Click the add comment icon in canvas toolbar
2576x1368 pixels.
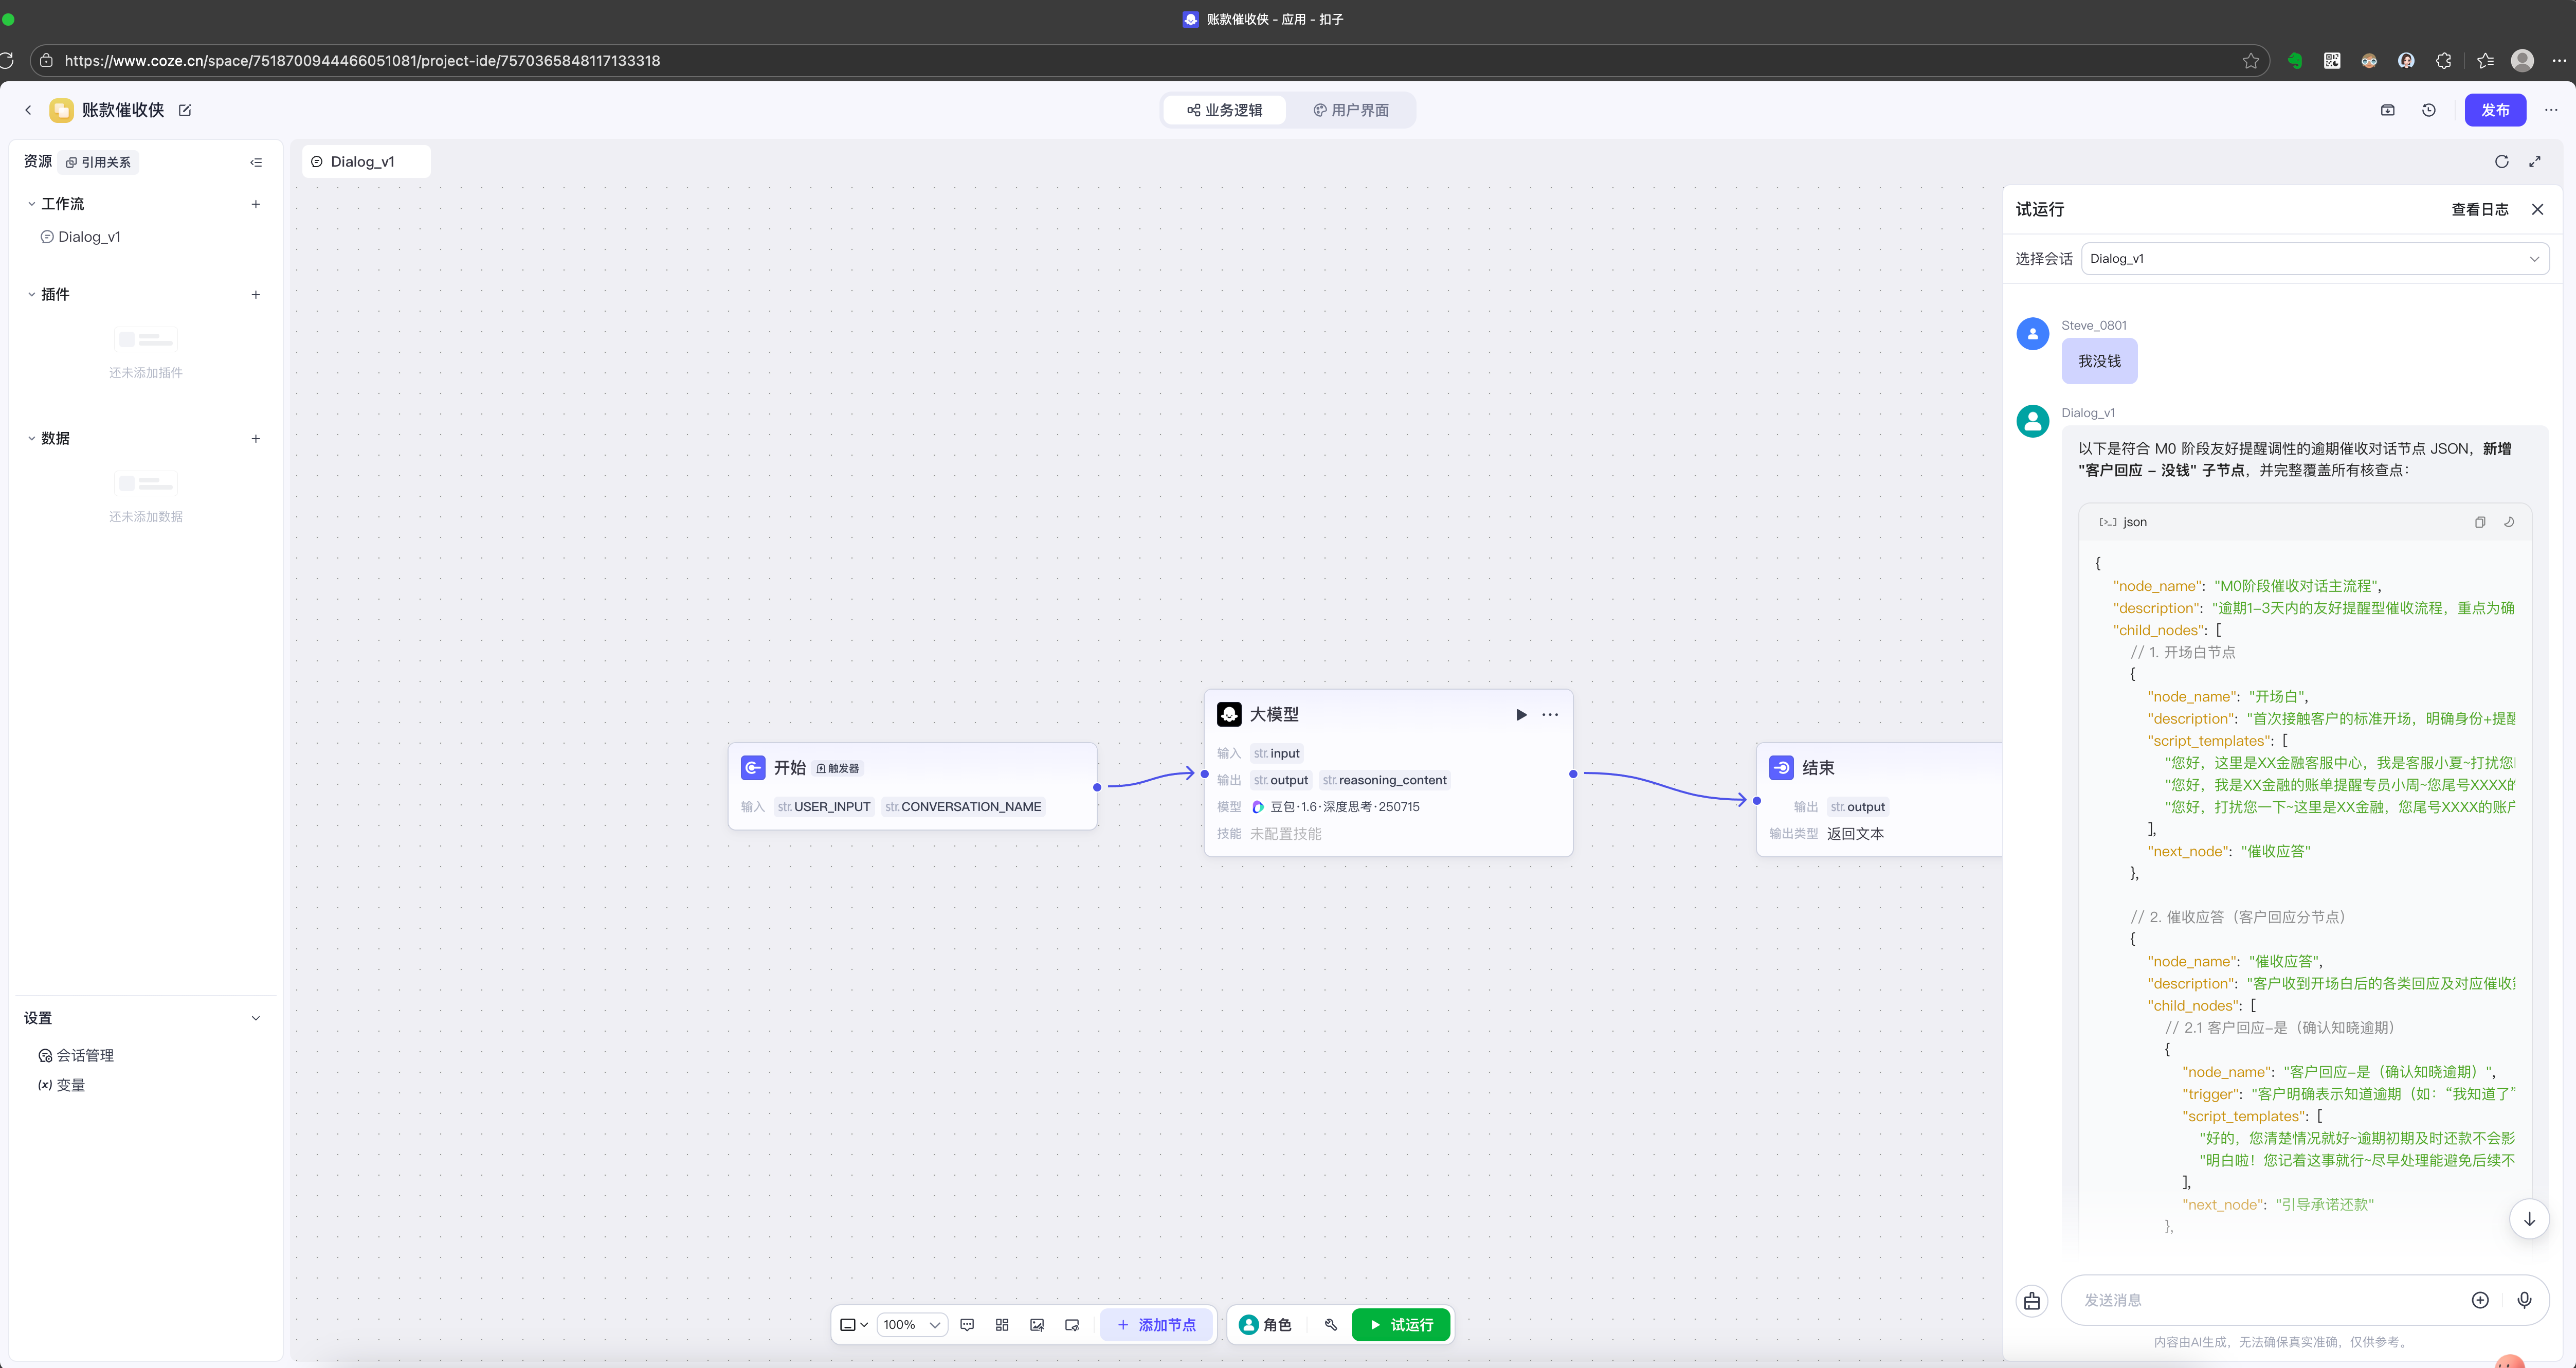point(967,1325)
